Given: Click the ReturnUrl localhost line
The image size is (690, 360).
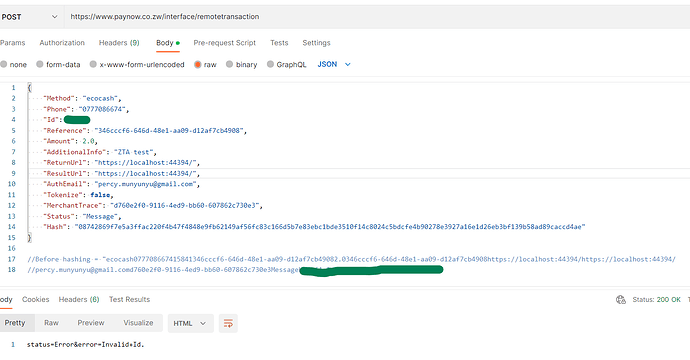Looking at the screenshot, I should click(x=121, y=163).
